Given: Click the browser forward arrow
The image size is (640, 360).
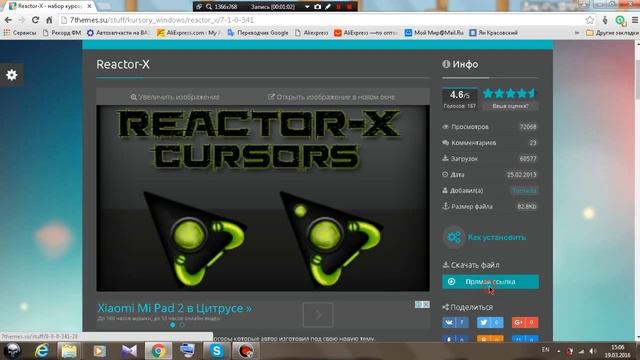Looking at the screenshot, I should 22,20.
